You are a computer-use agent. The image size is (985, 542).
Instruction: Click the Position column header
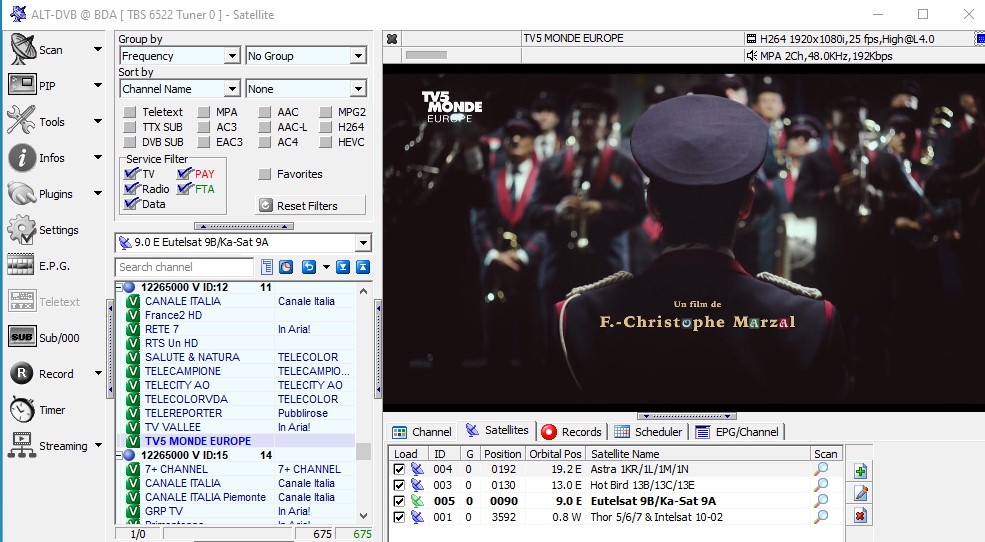(503, 454)
